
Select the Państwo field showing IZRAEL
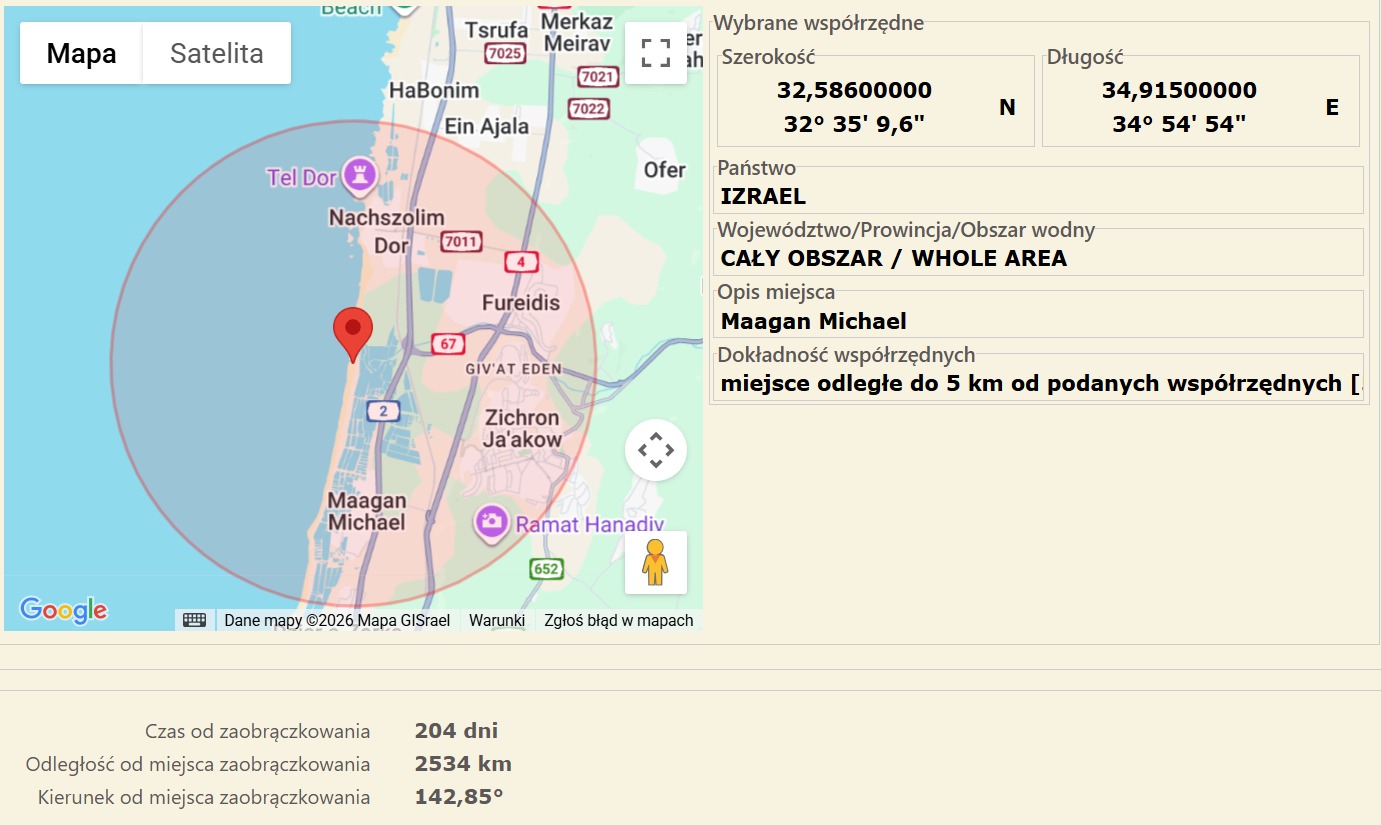coord(1038,196)
